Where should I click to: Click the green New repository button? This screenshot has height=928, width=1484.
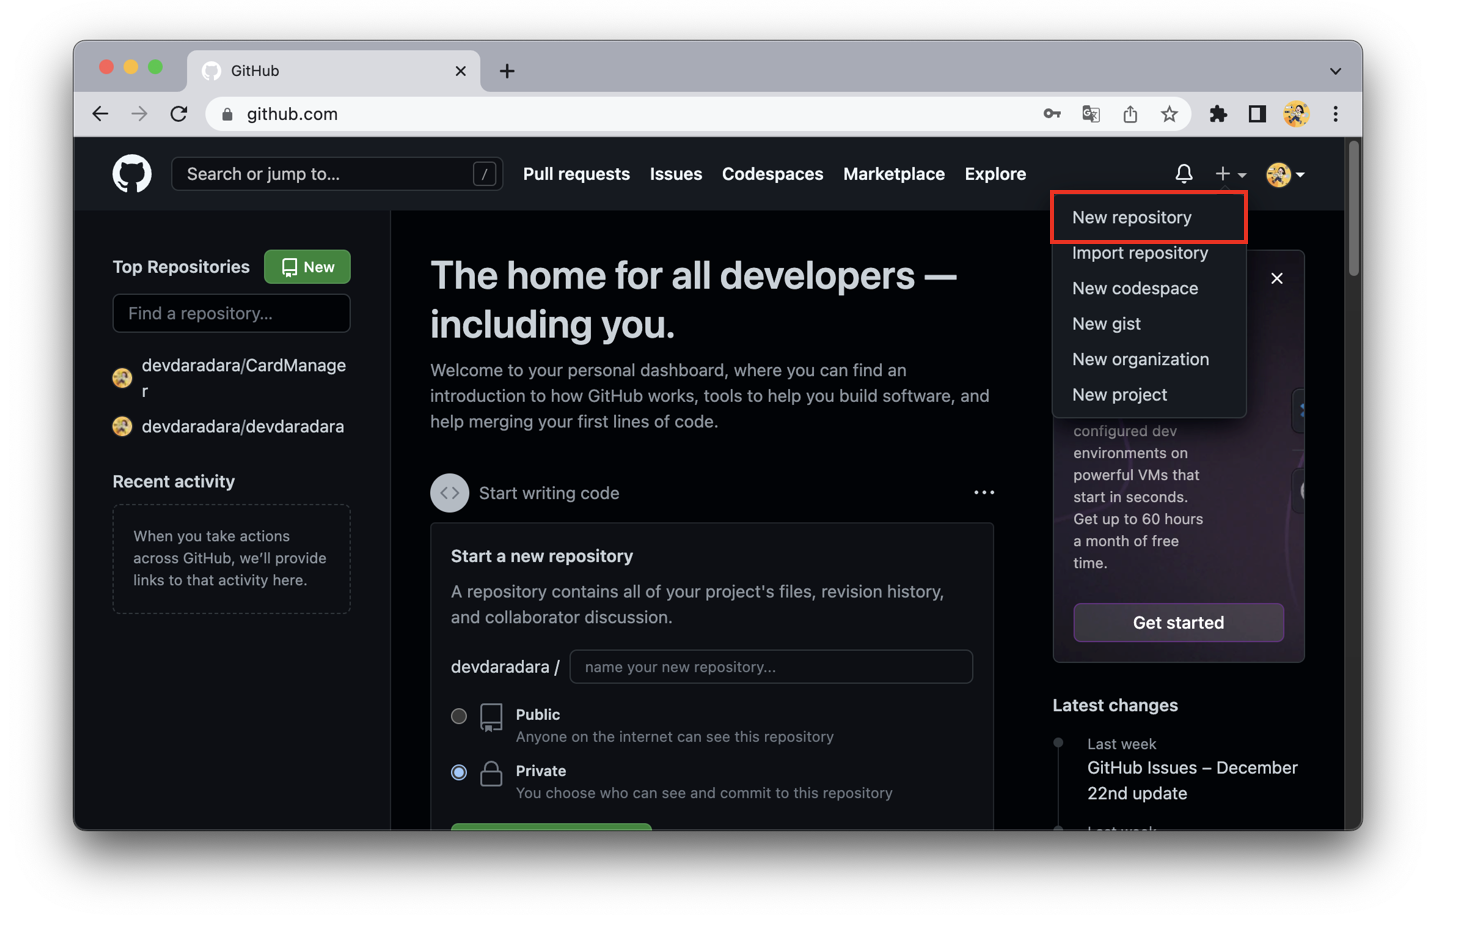(307, 267)
